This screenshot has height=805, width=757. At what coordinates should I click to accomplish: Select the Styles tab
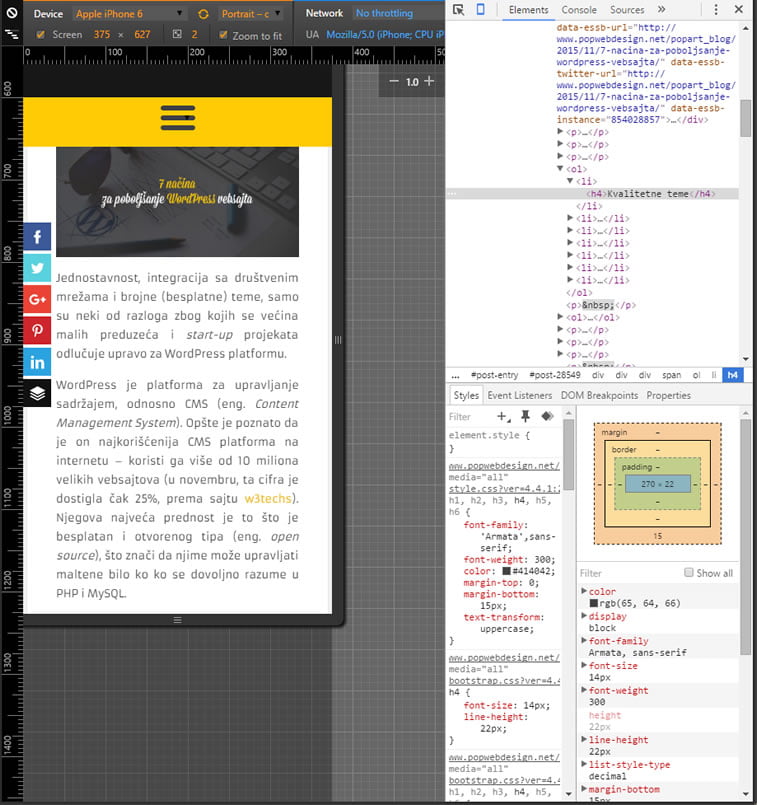click(466, 395)
